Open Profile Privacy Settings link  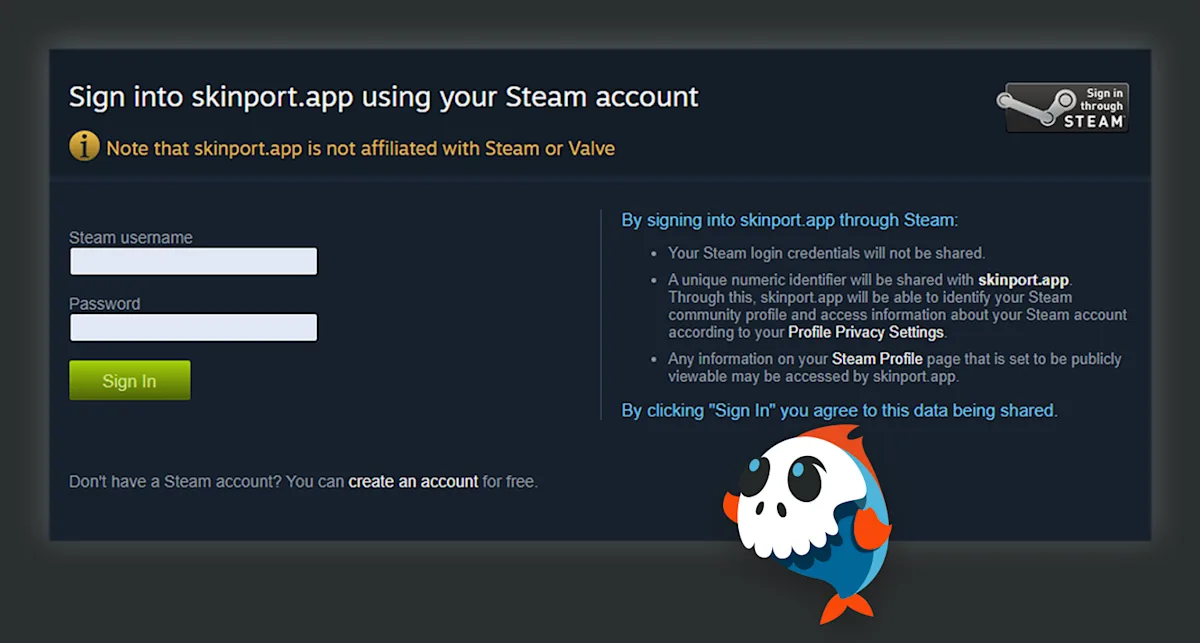coord(866,332)
